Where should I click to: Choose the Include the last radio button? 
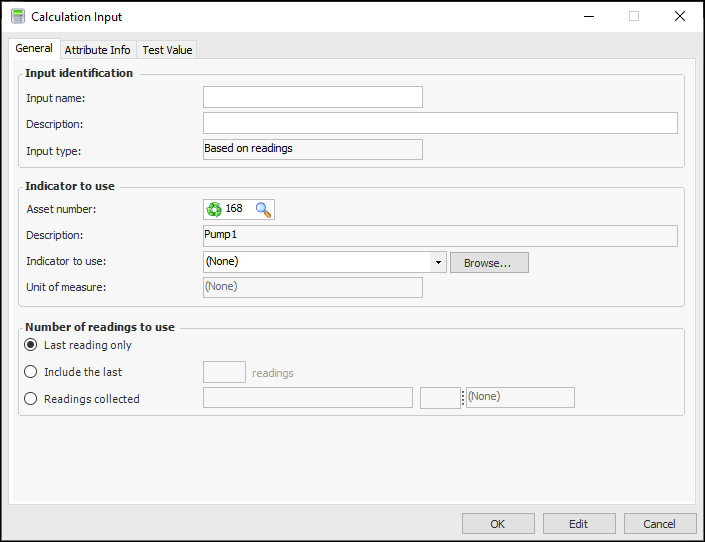pyautogui.click(x=31, y=372)
